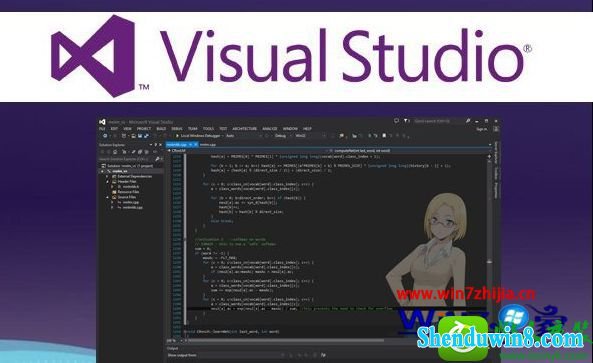Screen dimensions: 593x363
Task: Click the navigate backward toolbar icon
Action: tap(105, 136)
